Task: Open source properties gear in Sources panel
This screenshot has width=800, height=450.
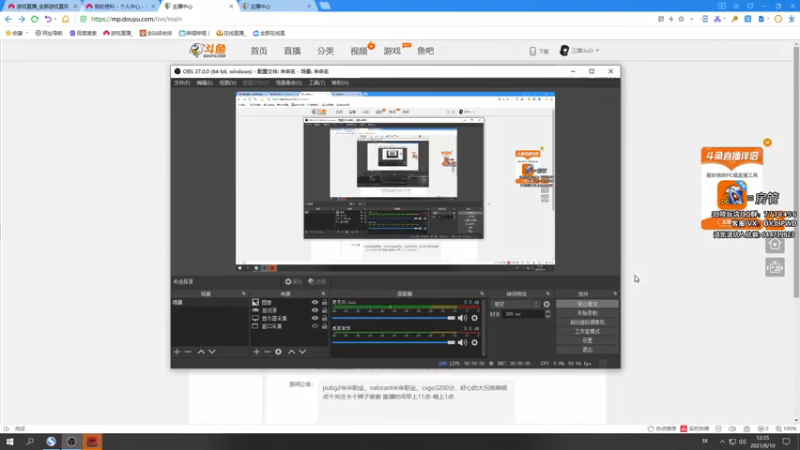Action: pos(278,352)
